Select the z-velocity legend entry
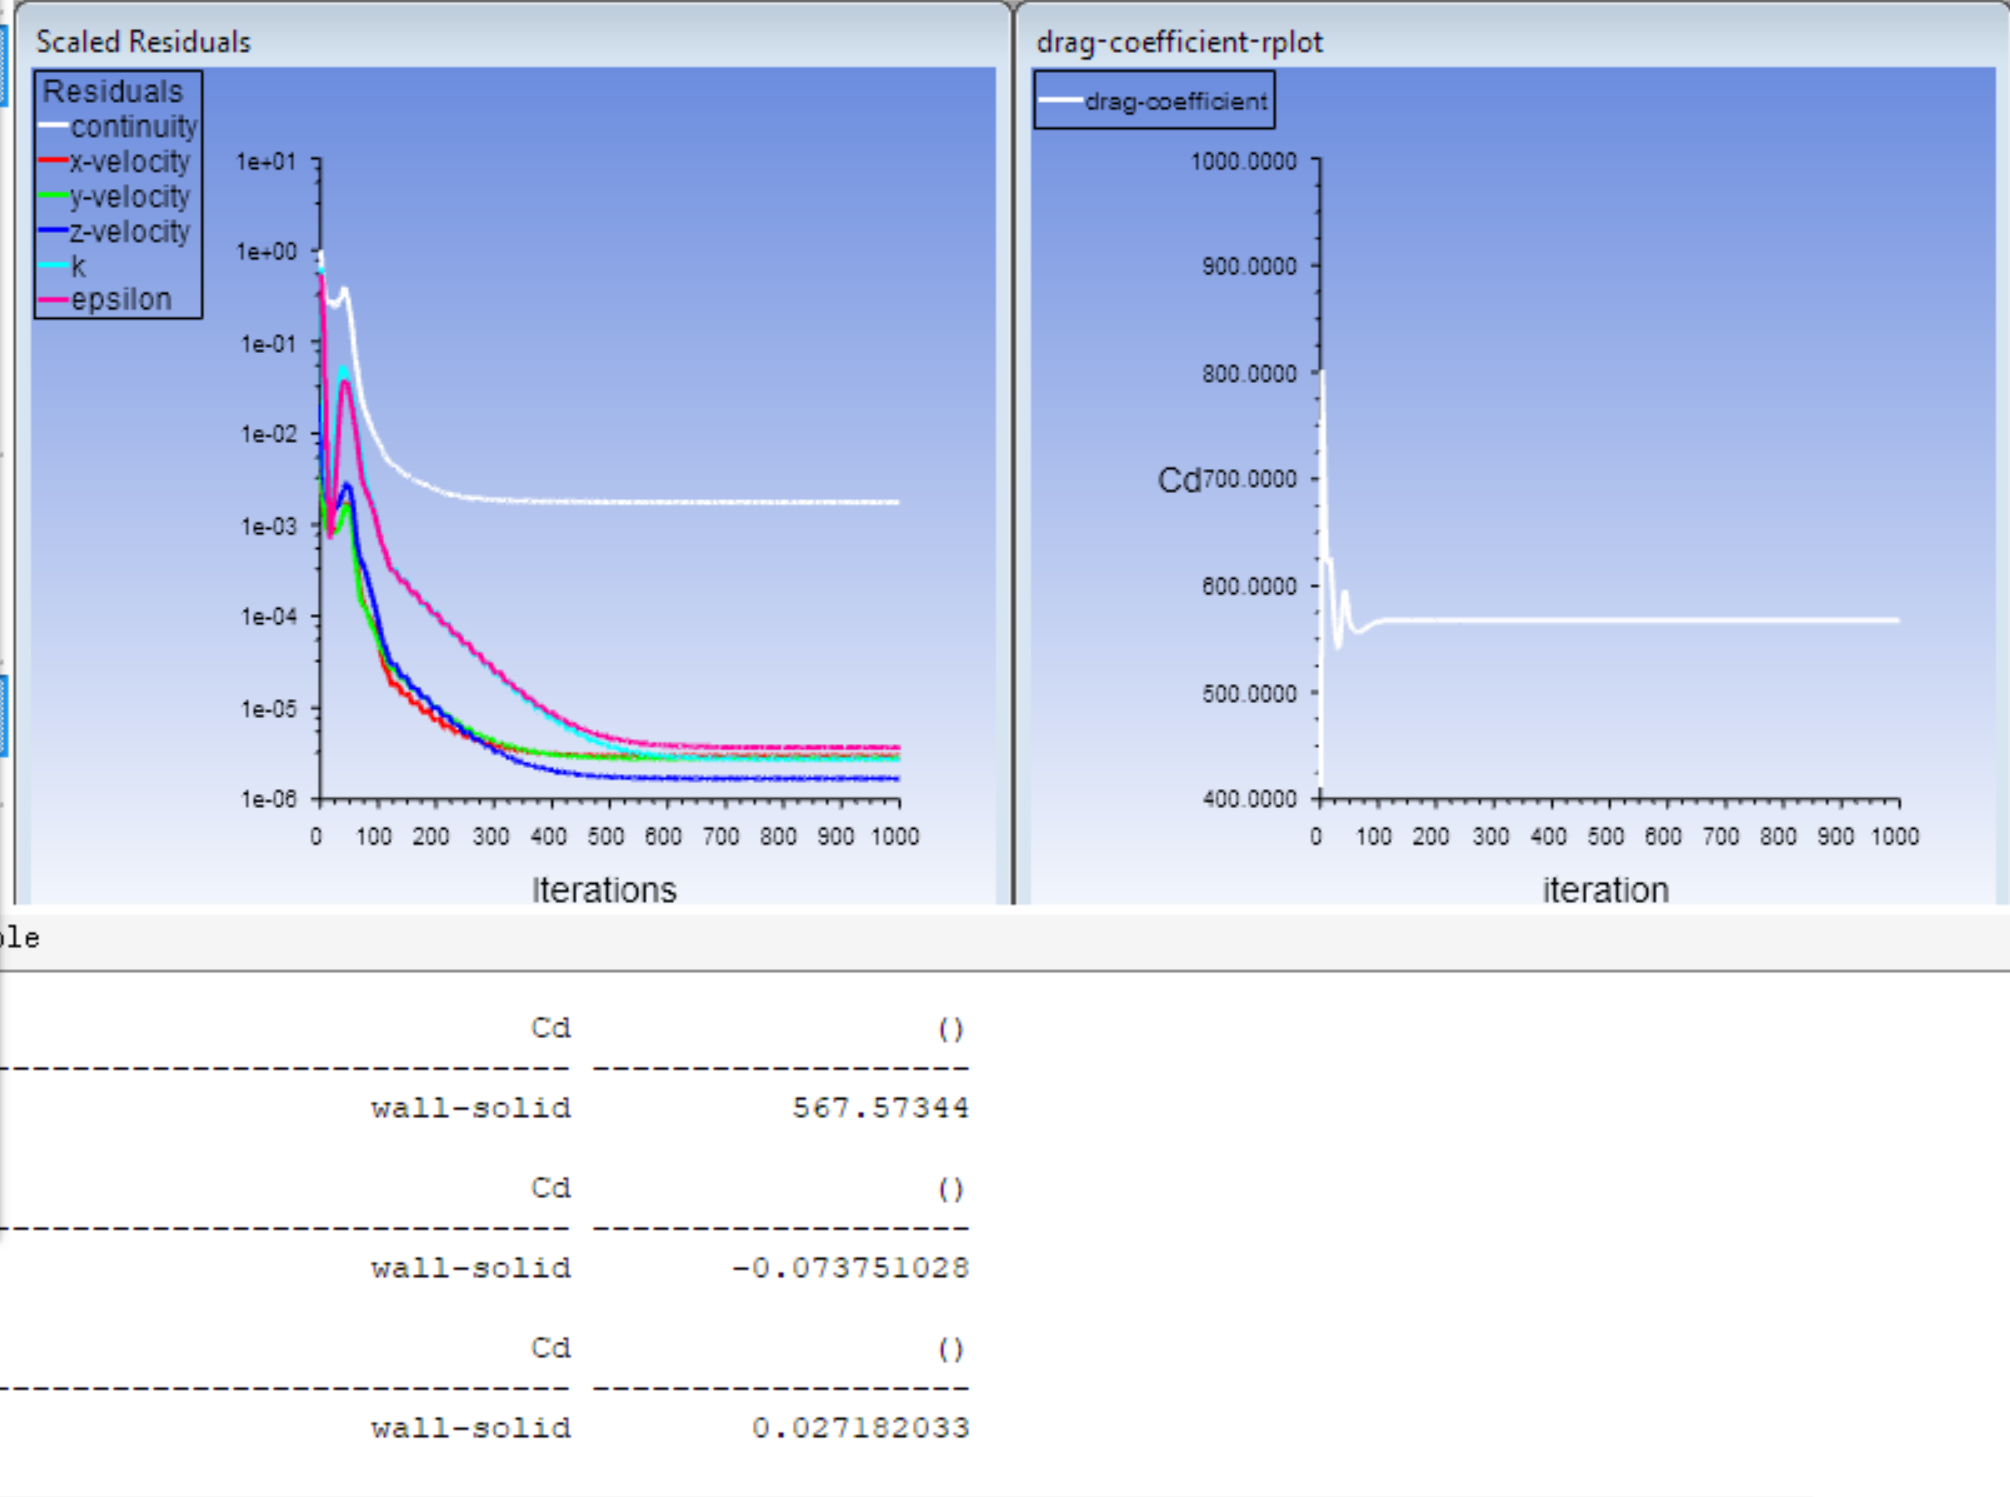The image size is (2010, 1497). [129, 232]
